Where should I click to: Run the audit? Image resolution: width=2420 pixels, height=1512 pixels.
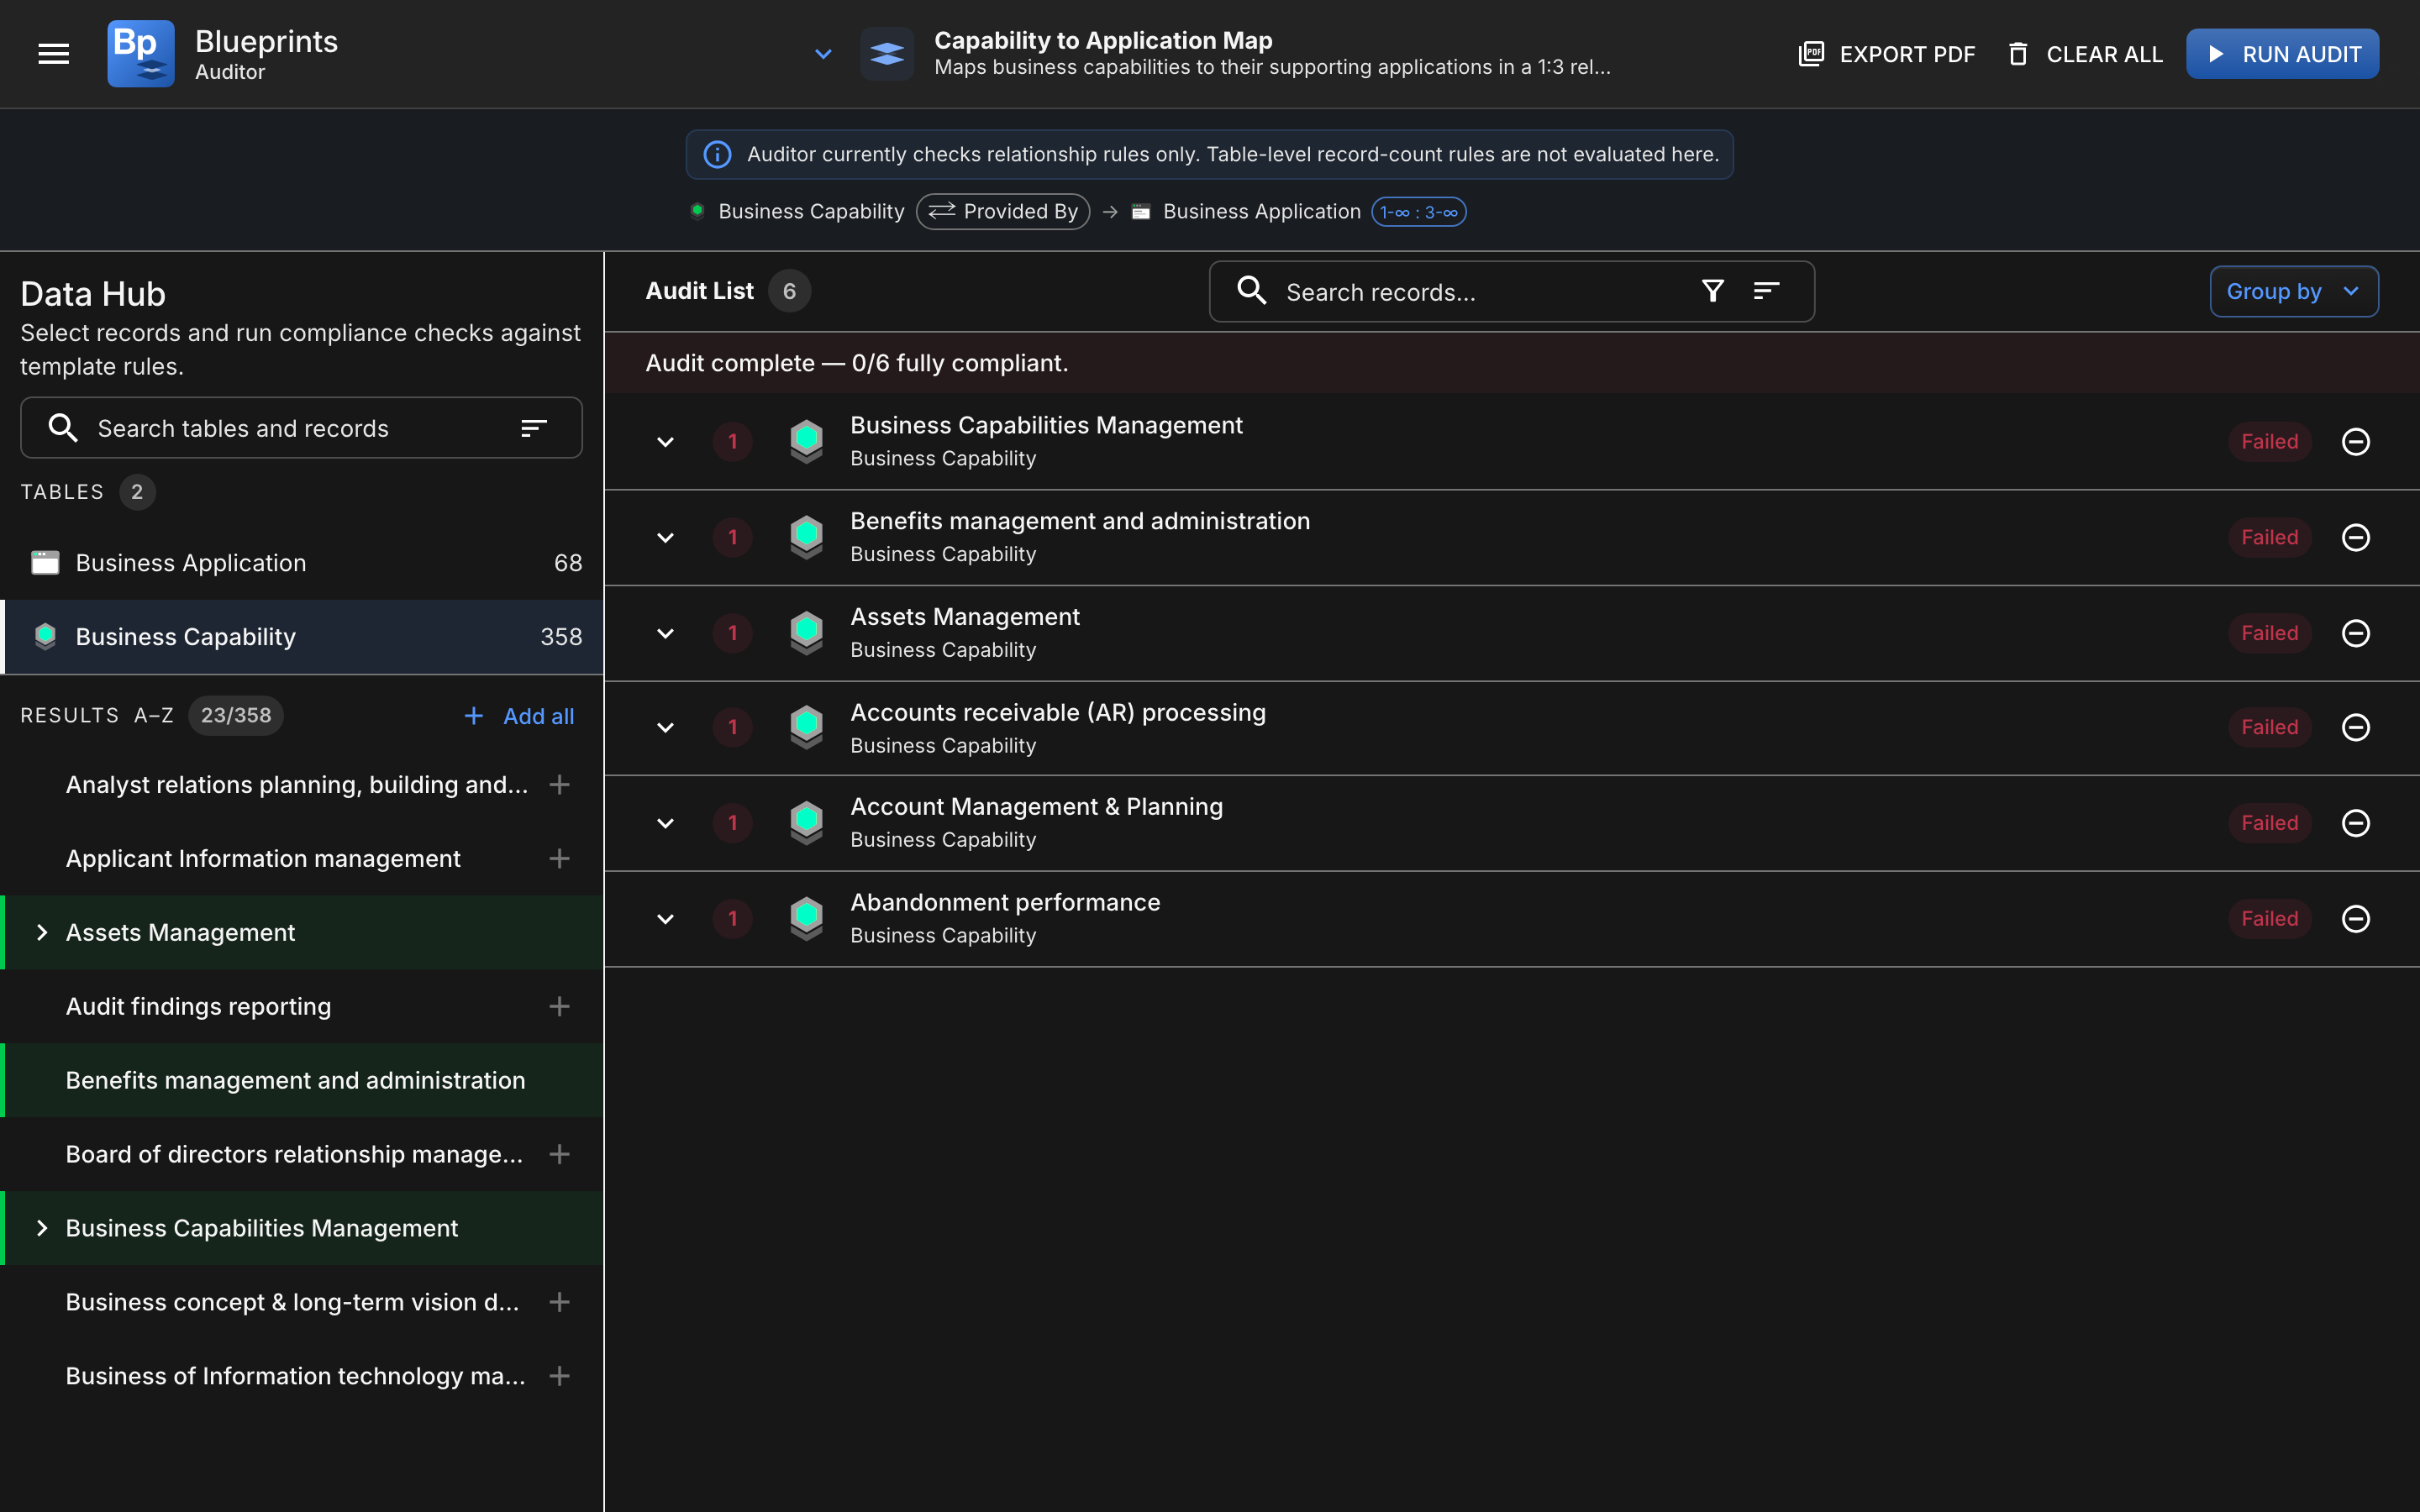click(2282, 54)
